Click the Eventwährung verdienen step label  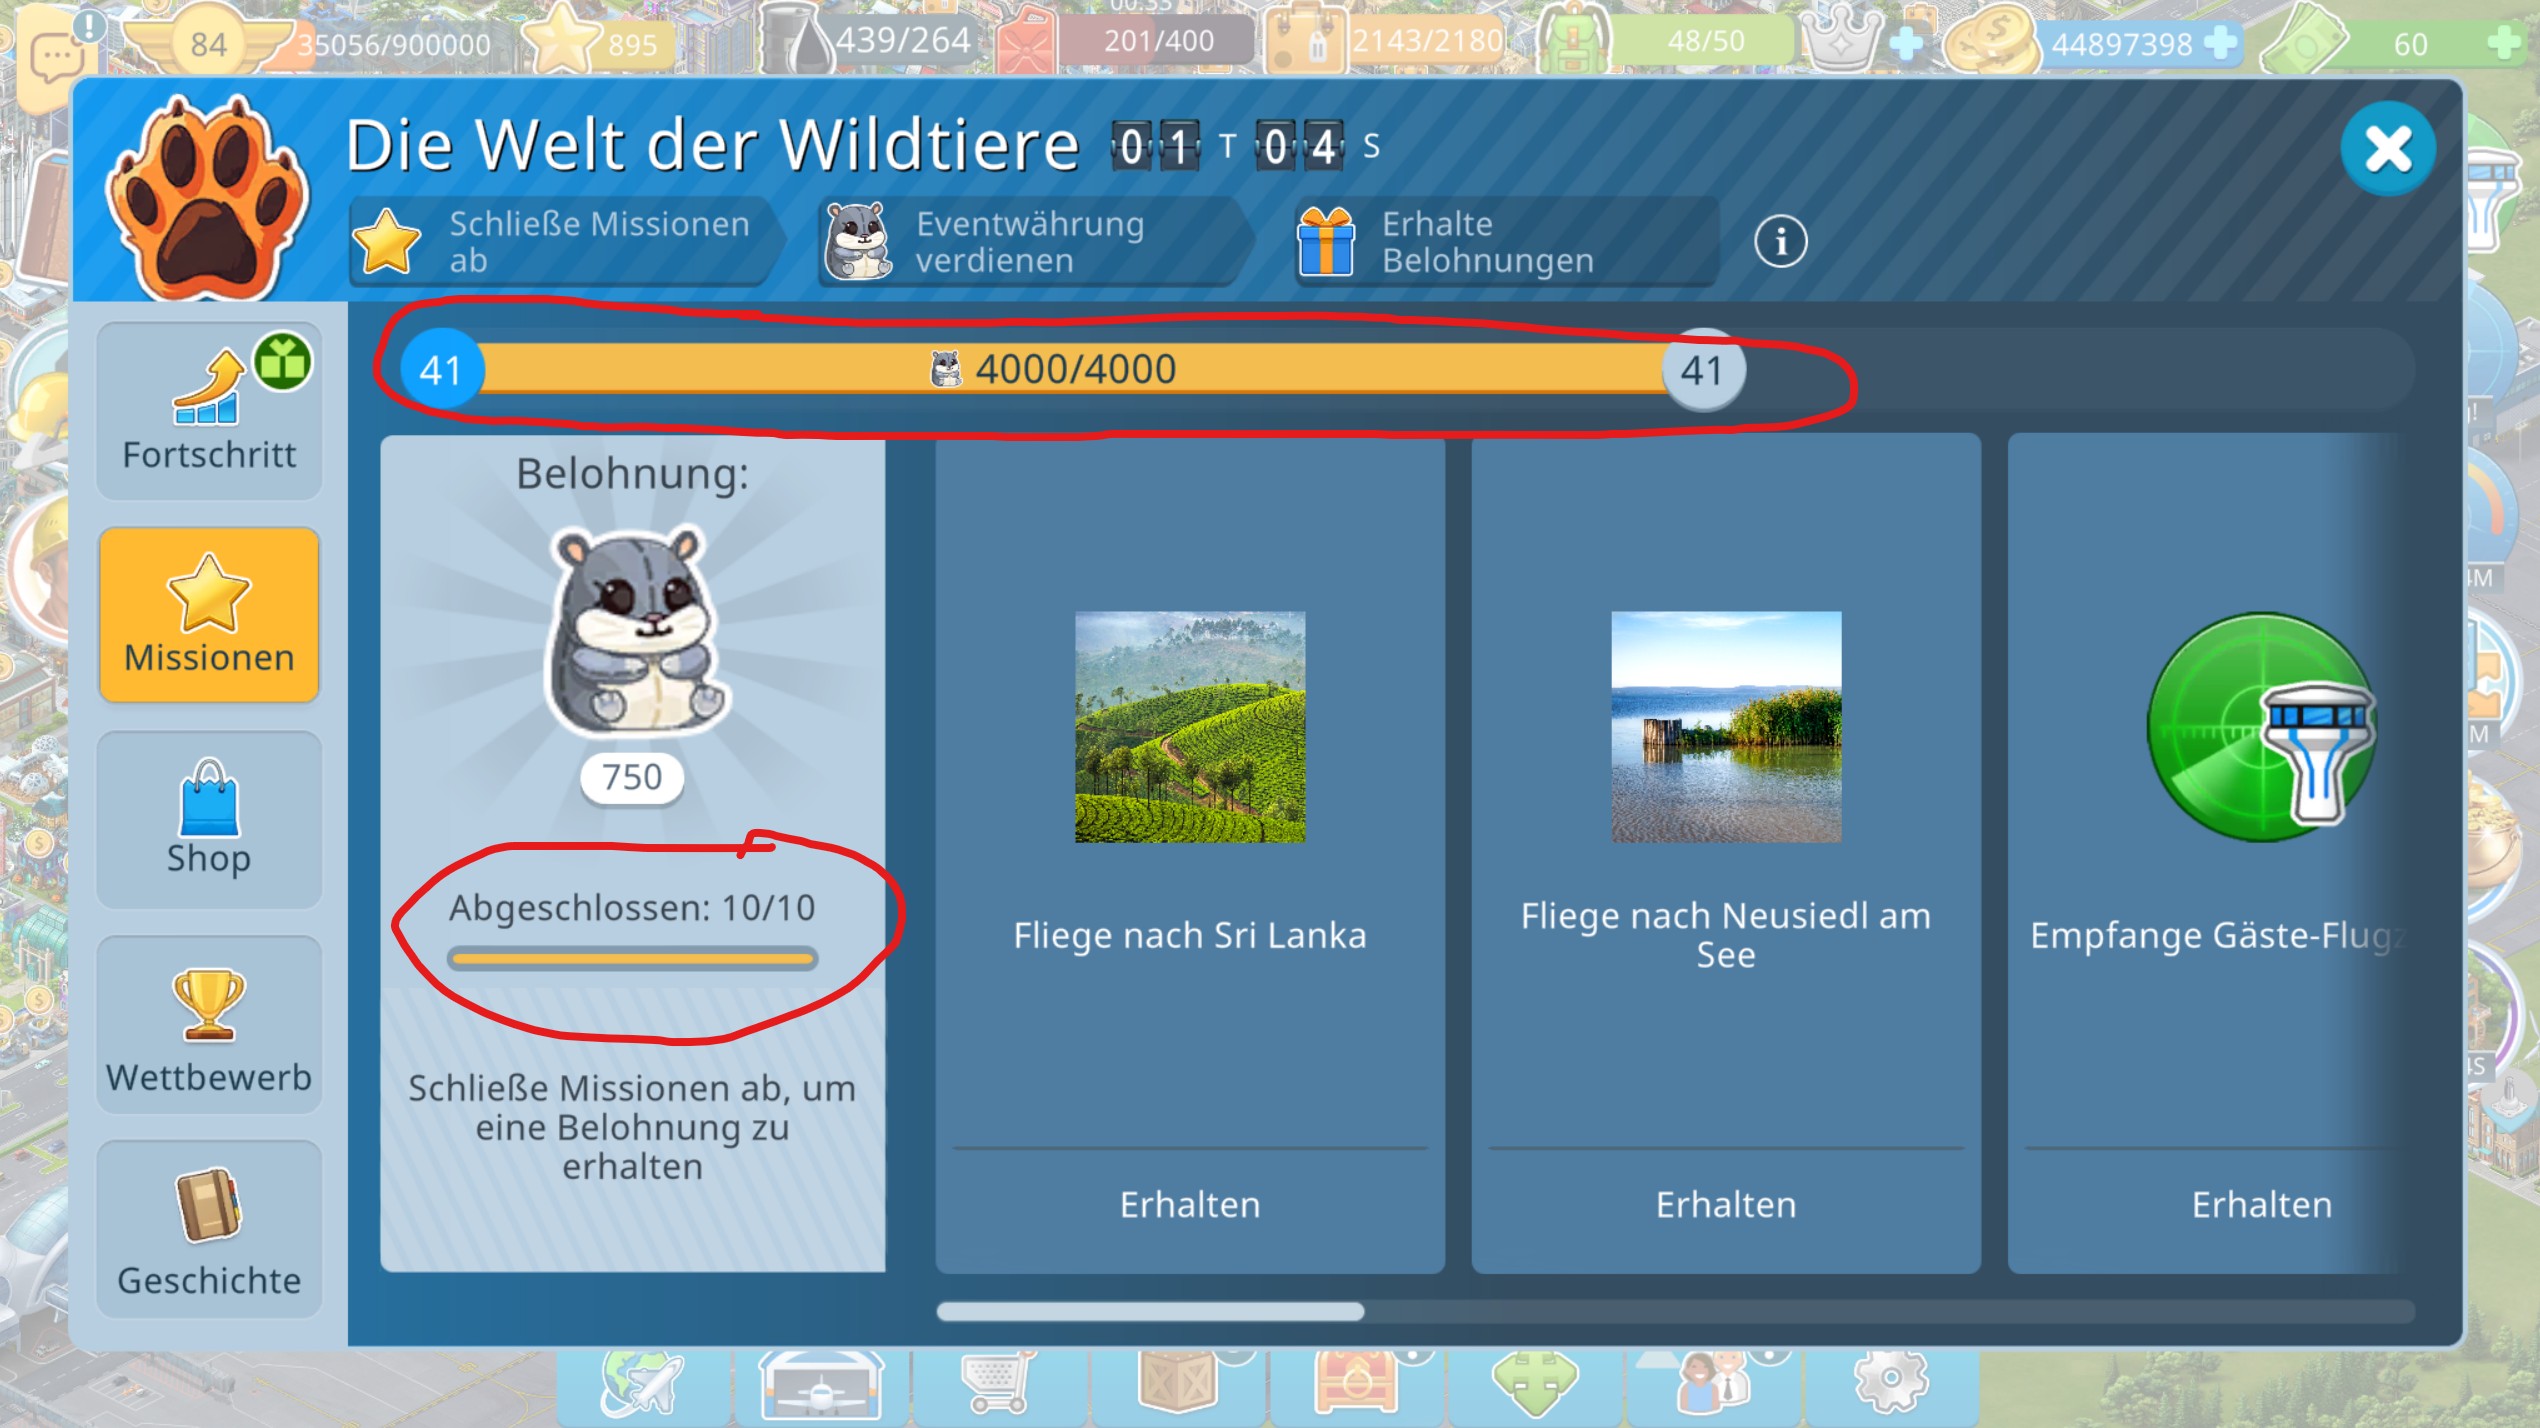tap(1030, 242)
